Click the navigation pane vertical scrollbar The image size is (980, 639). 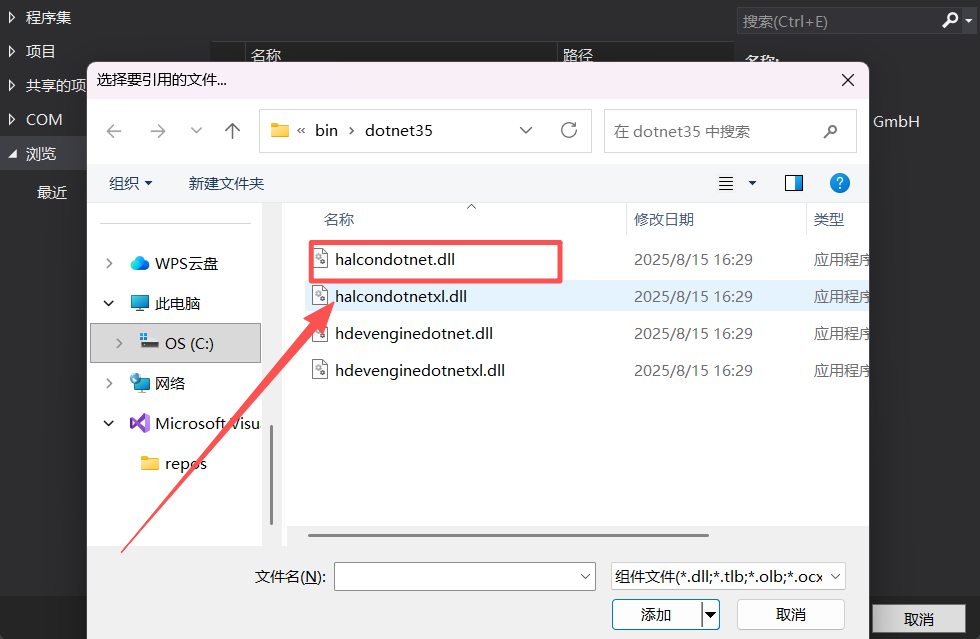click(x=271, y=475)
